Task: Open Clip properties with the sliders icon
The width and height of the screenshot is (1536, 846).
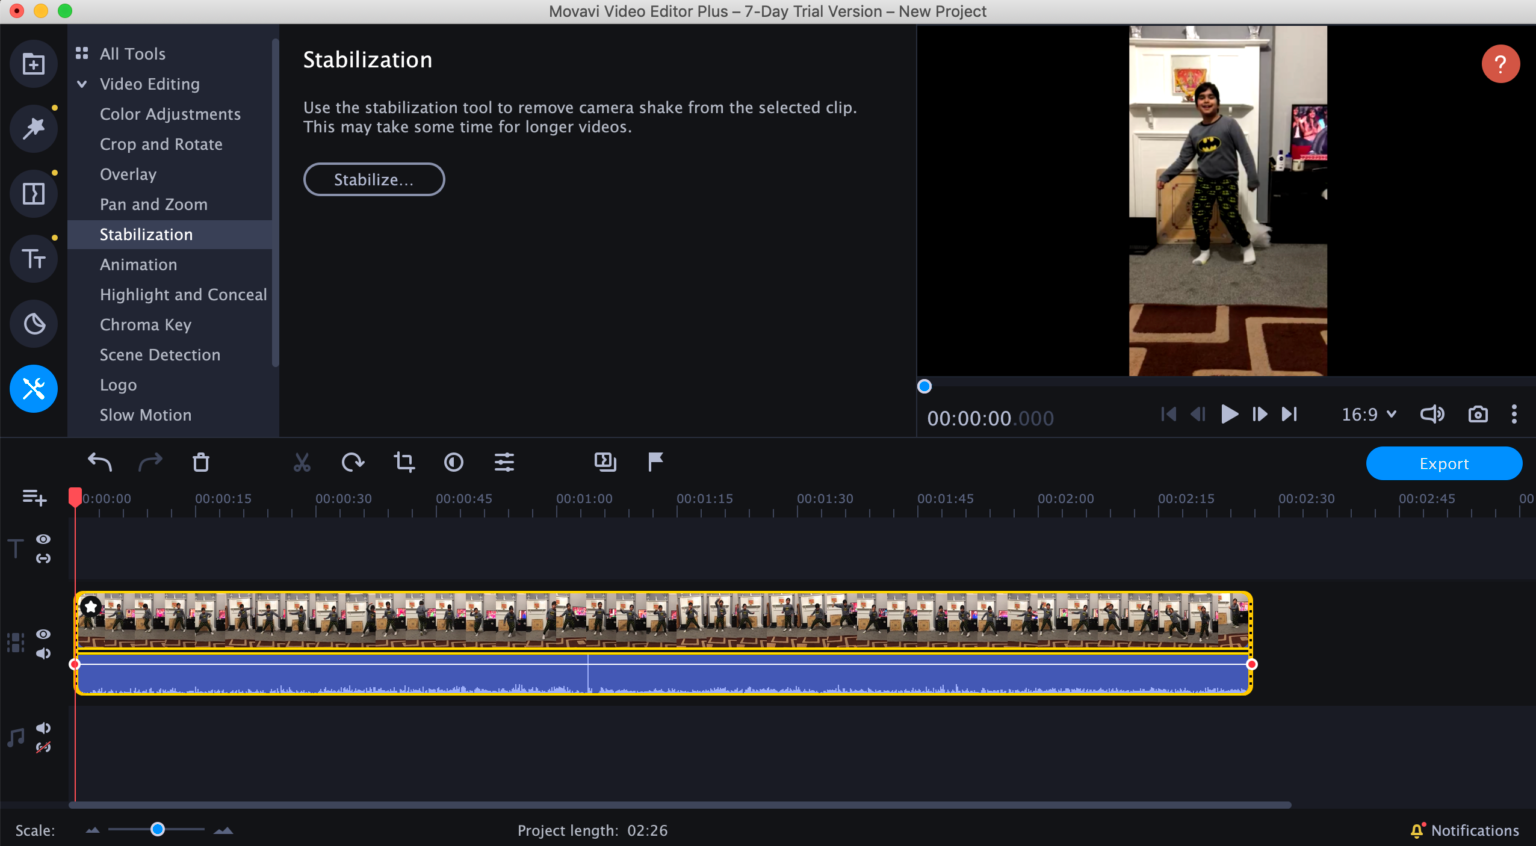Action: [504, 462]
